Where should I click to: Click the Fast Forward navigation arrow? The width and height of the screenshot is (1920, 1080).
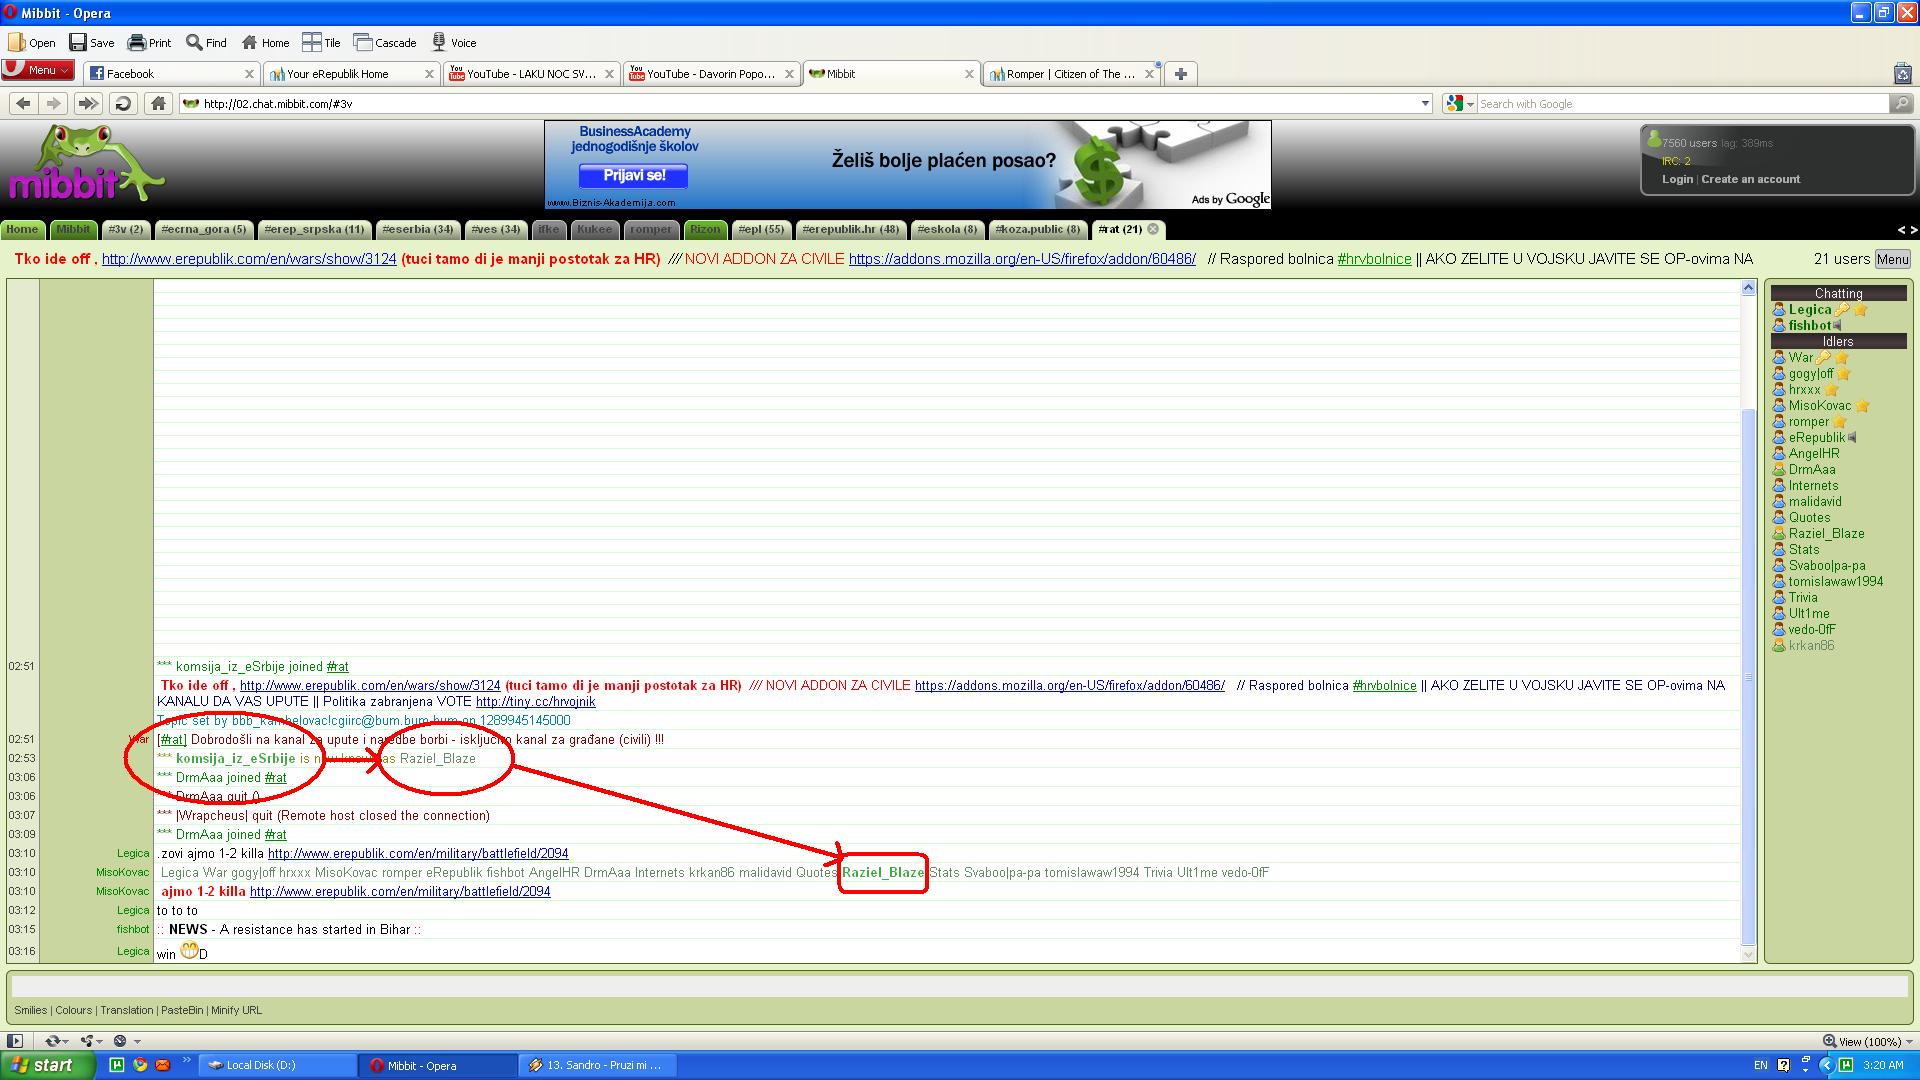[x=88, y=103]
